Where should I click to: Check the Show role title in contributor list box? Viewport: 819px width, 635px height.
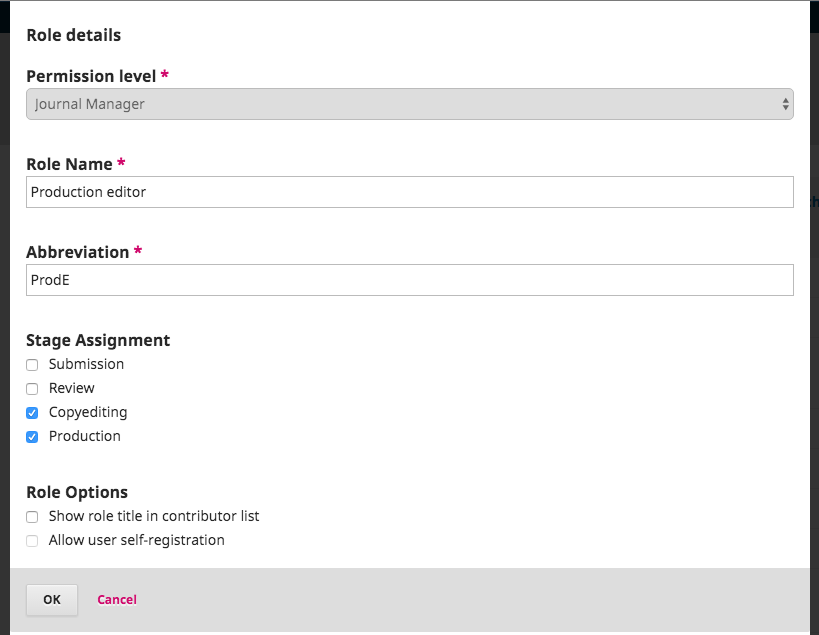(x=32, y=517)
